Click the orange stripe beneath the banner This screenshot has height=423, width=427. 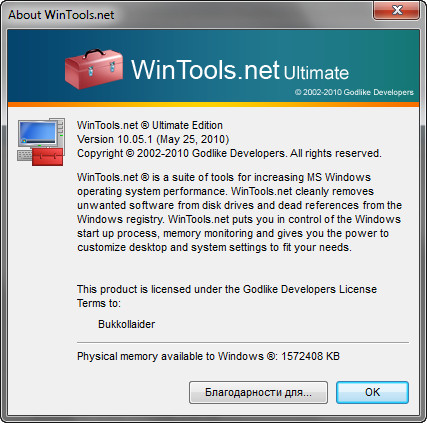[213, 104]
